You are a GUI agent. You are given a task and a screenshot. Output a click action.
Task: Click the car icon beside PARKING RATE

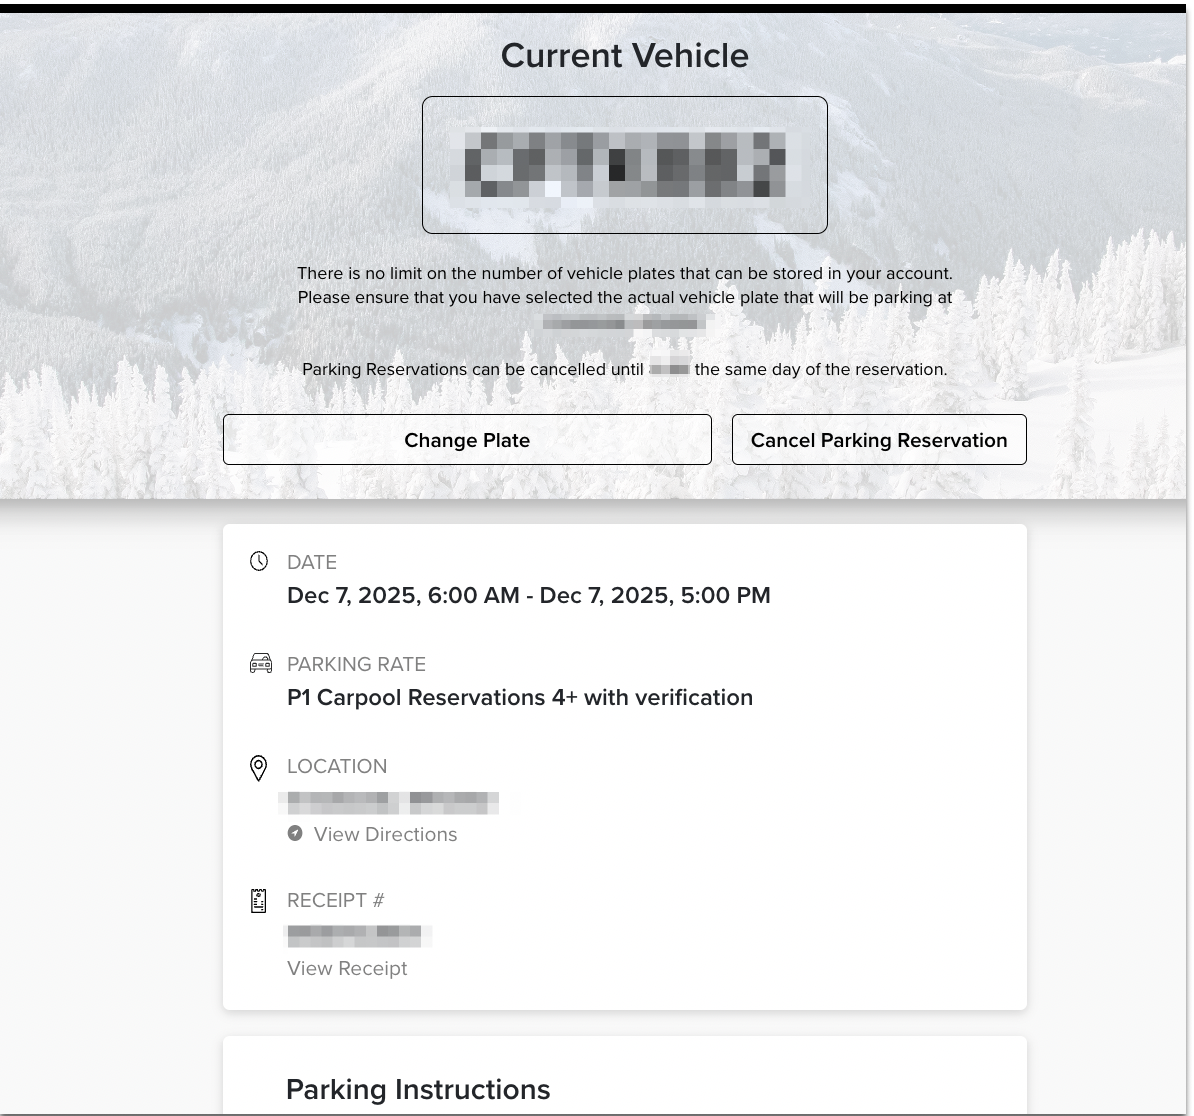click(260, 663)
